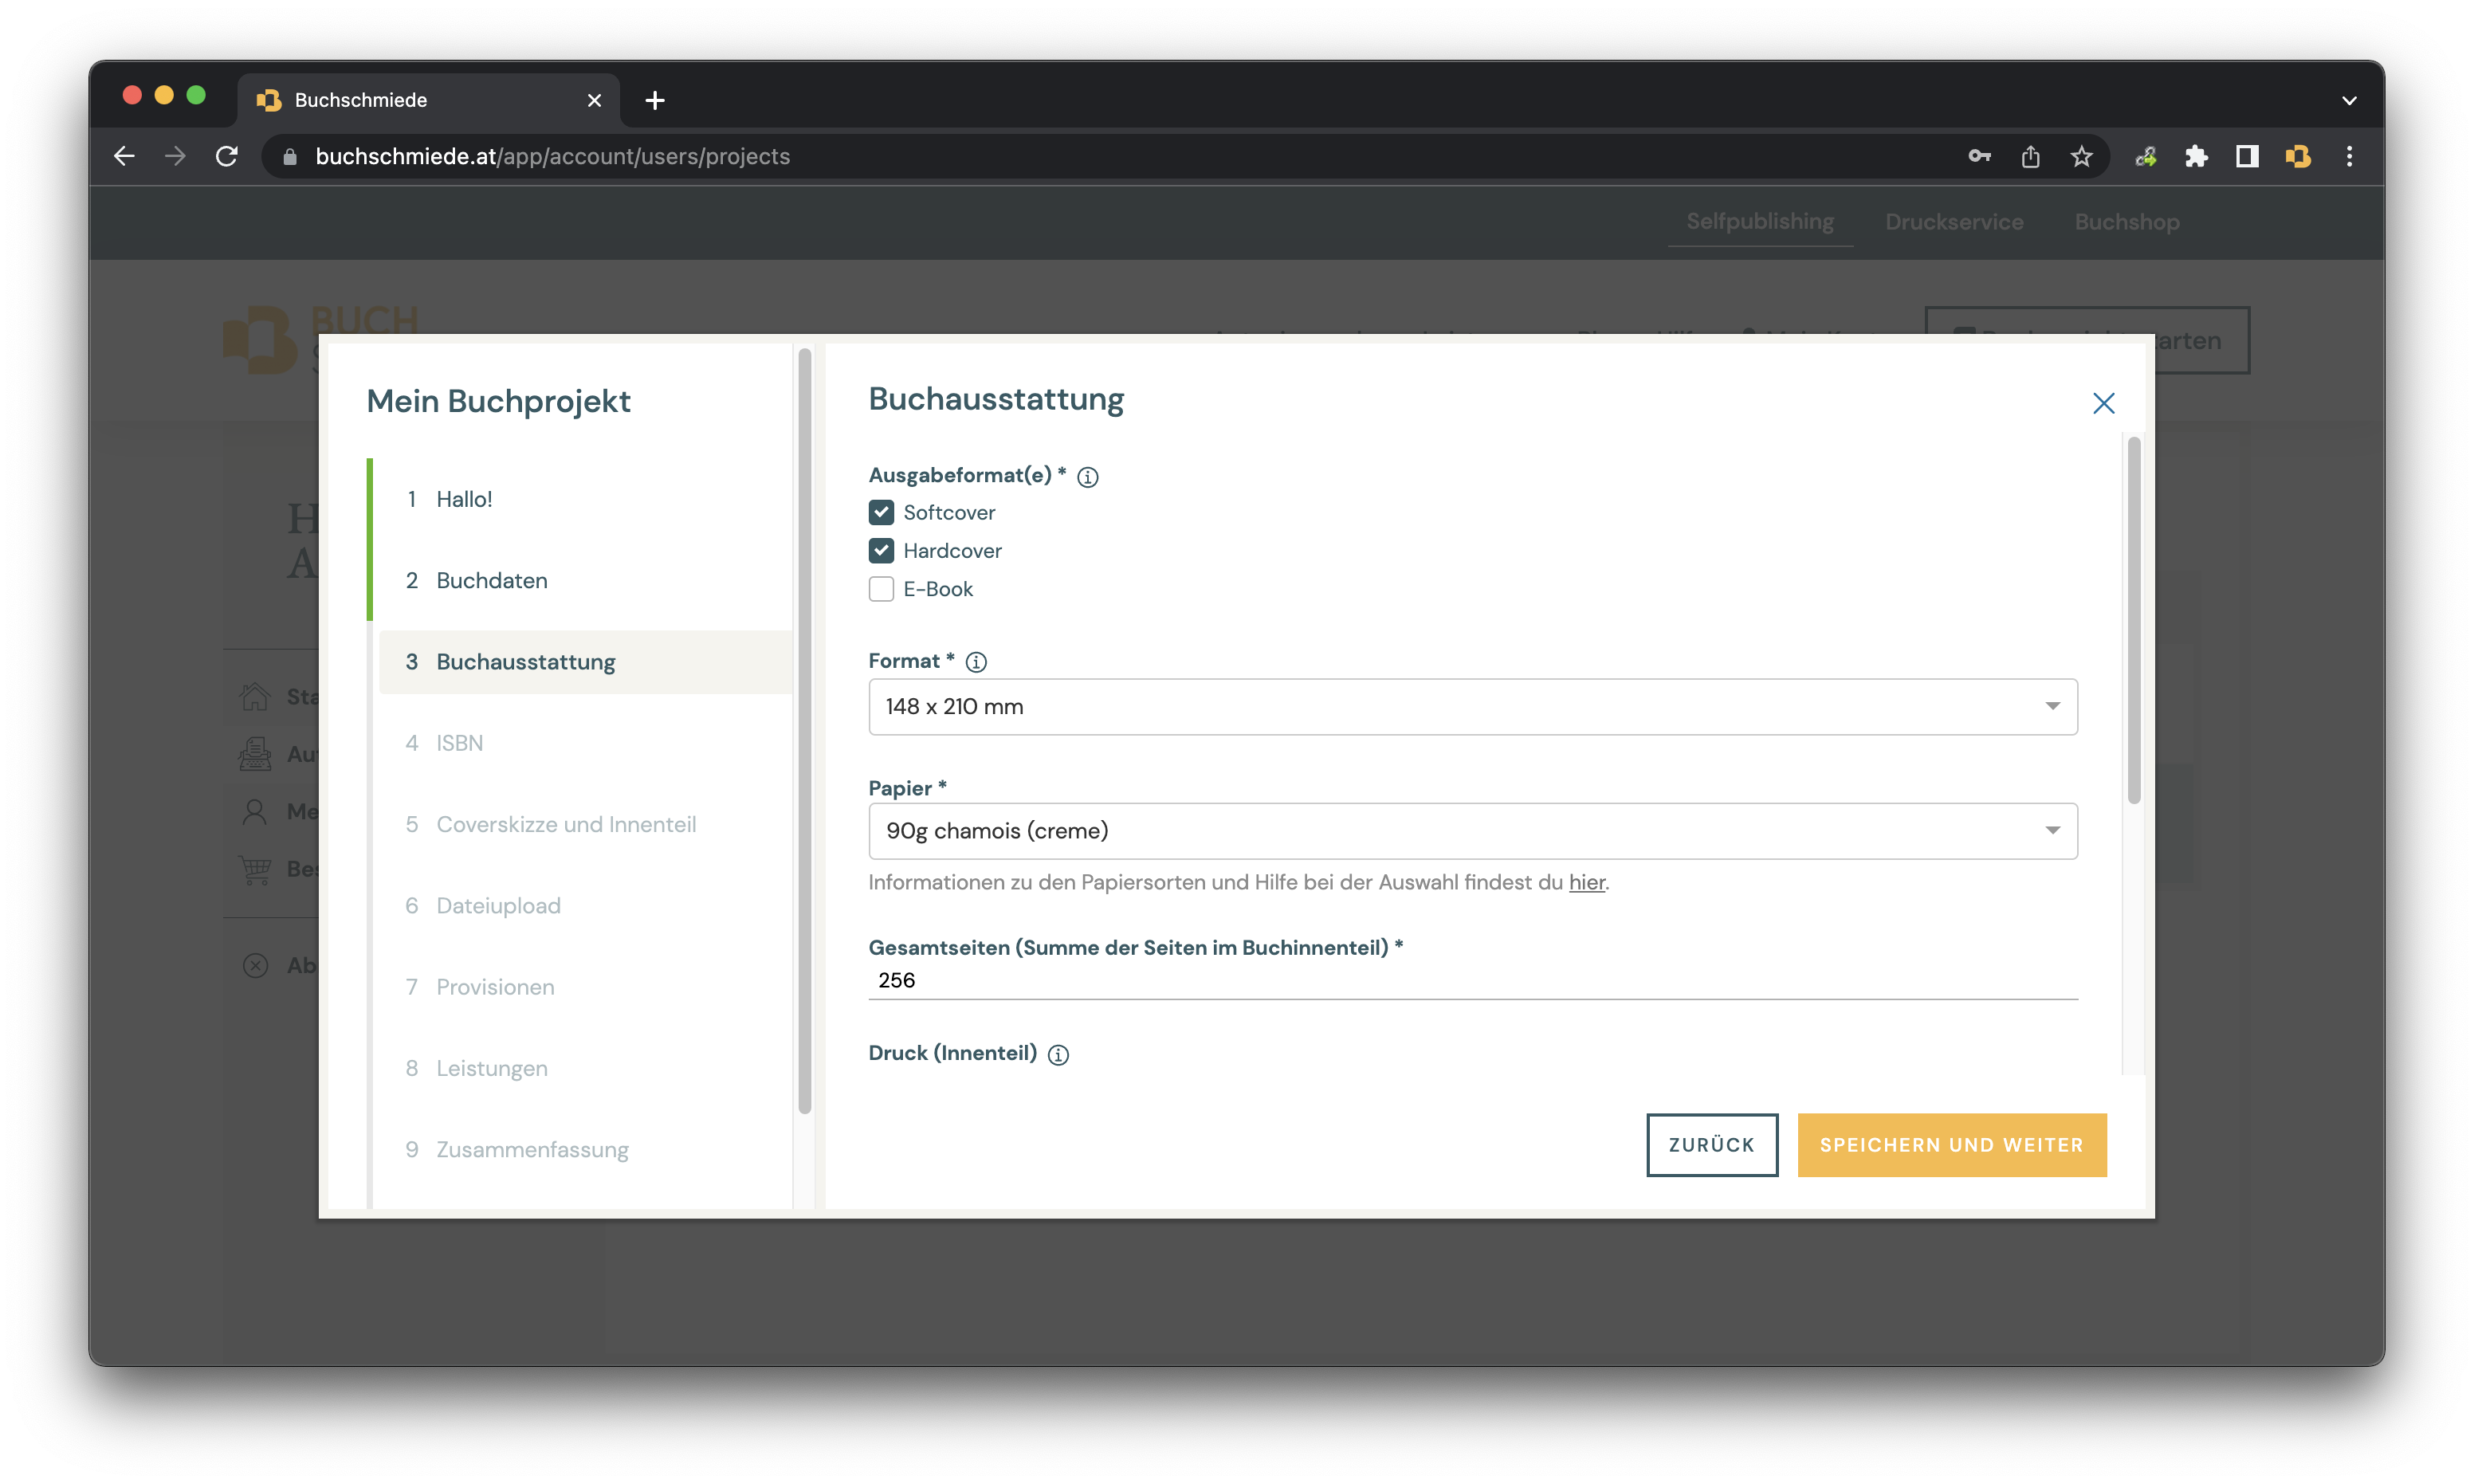Uncheck the Hardcover checkbox
Image resolution: width=2474 pixels, height=1484 pixels.
[881, 551]
